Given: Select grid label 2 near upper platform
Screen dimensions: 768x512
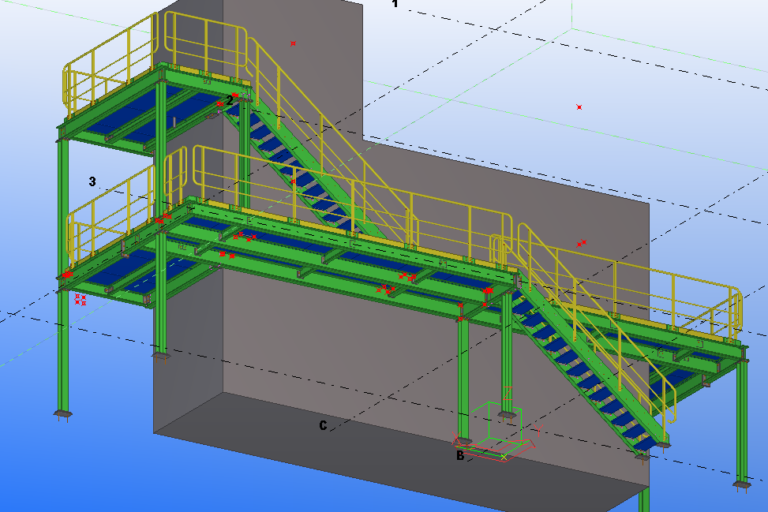Looking at the screenshot, I should (229, 100).
